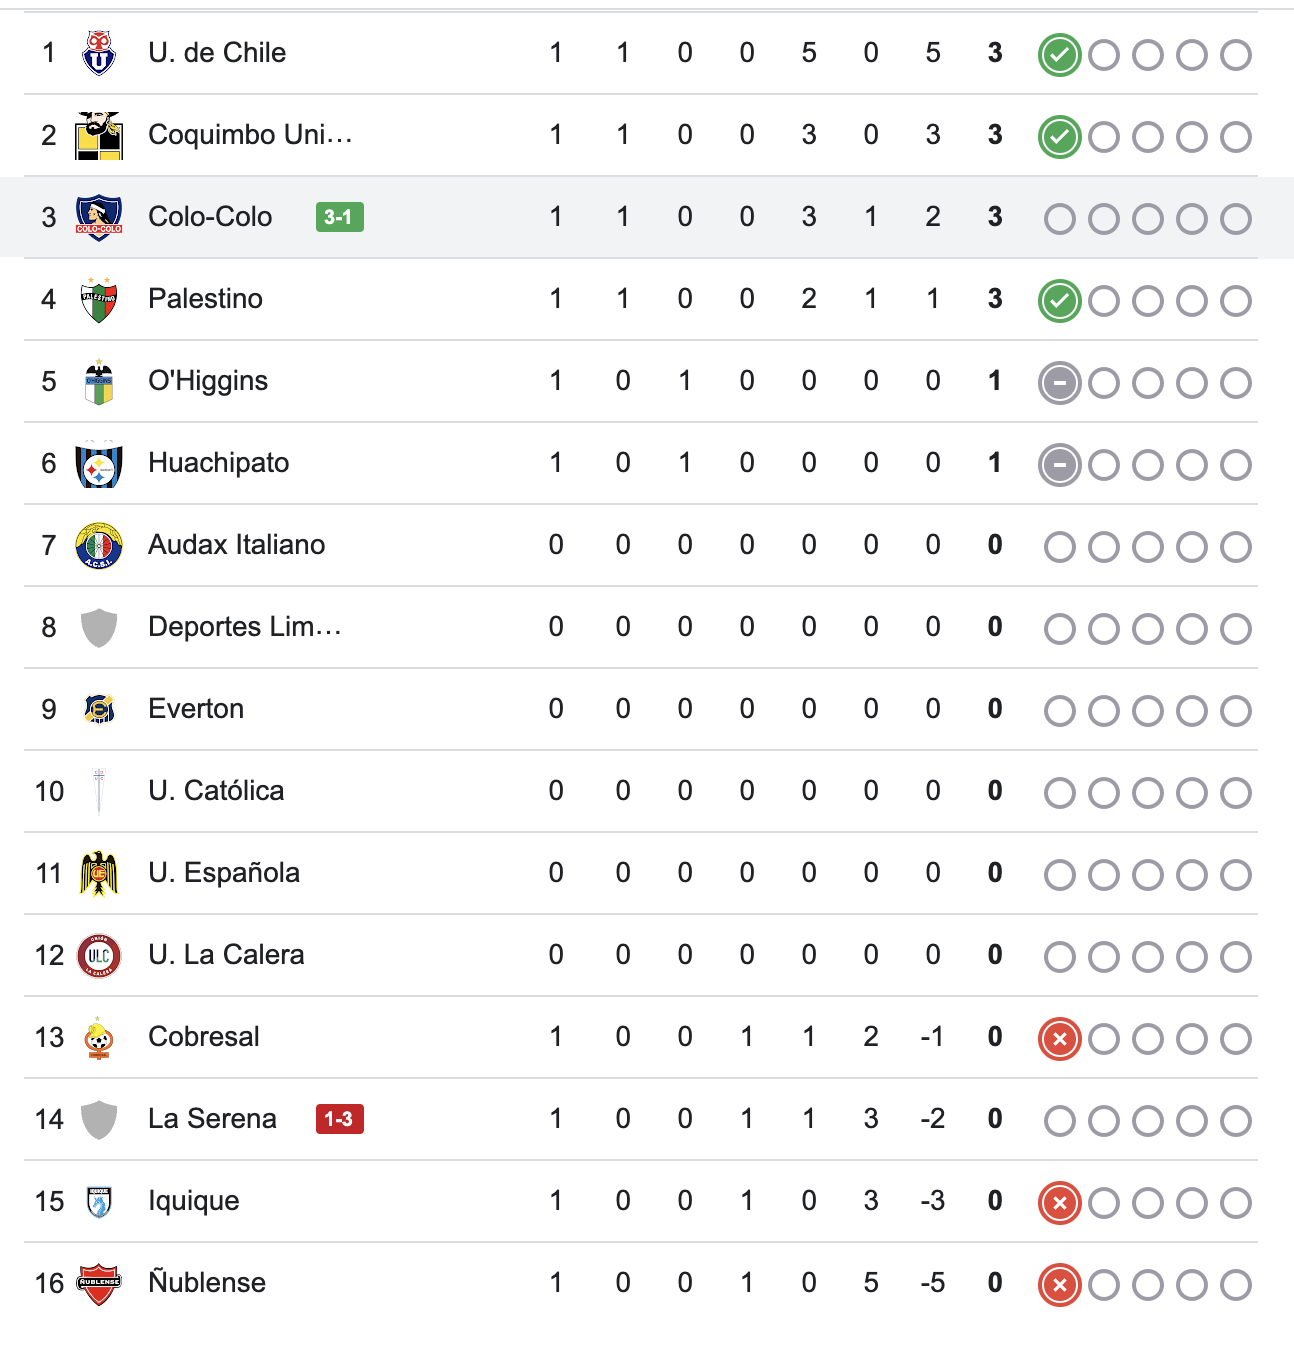Viewport: 1294px width, 1360px height.
Task: Click the Colo-Colo club badge
Action: pos(99,218)
